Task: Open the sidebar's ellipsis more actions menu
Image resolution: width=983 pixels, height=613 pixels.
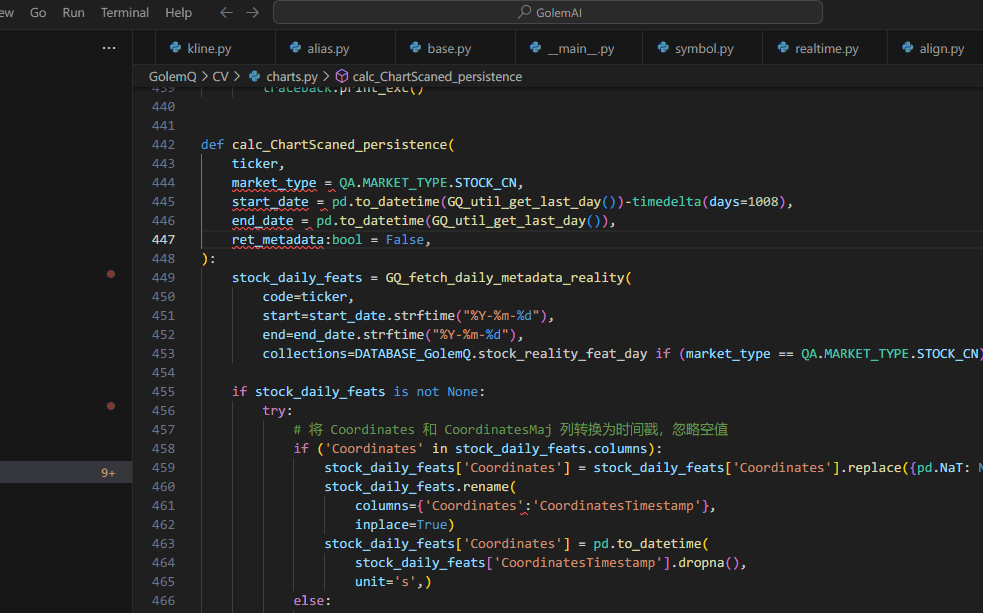Action: click(x=109, y=48)
